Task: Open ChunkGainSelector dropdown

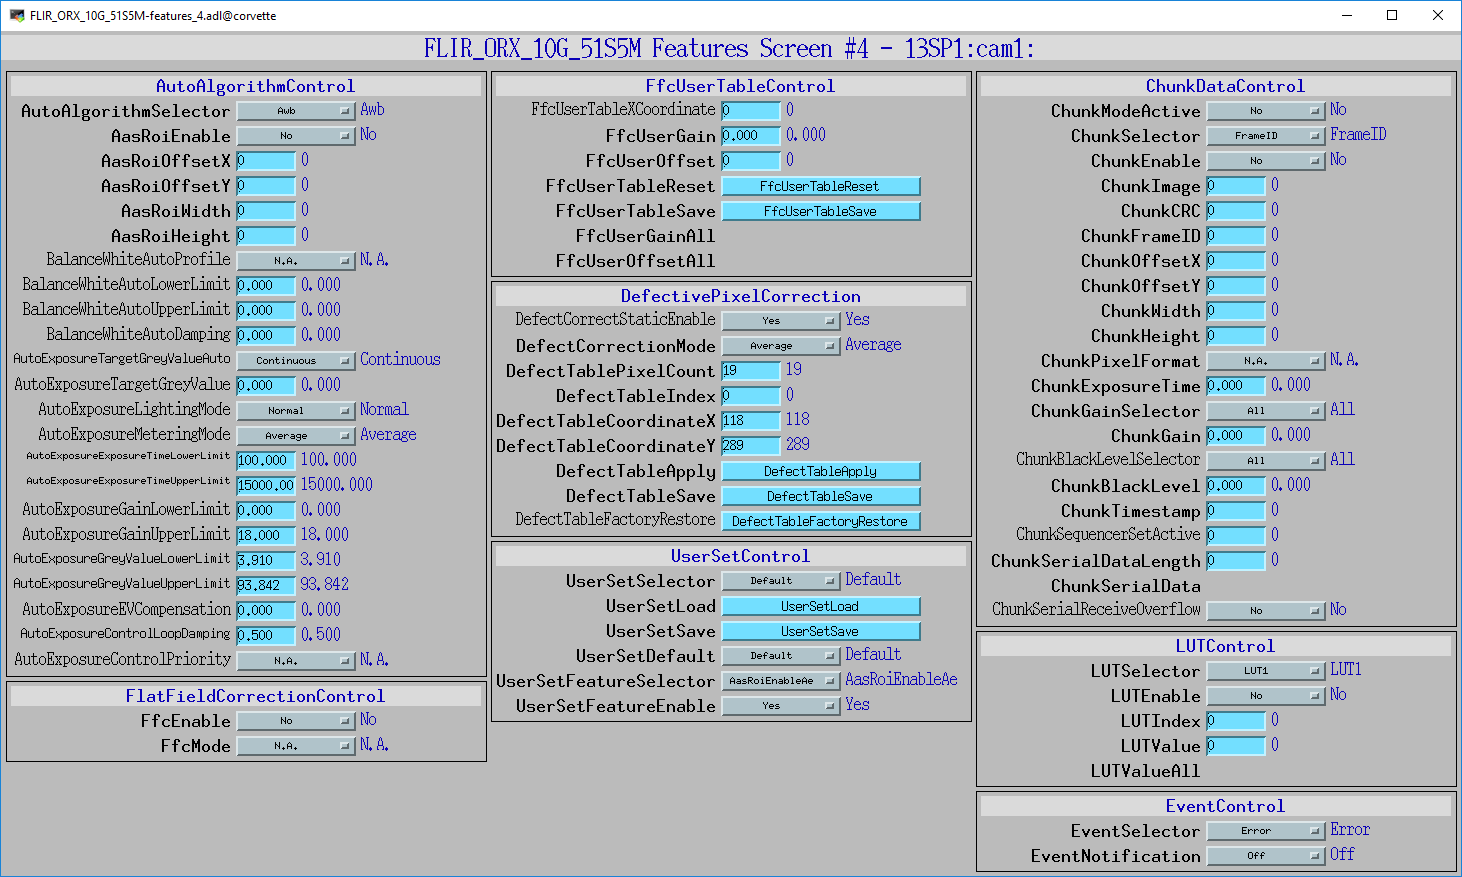Action: 1266,411
